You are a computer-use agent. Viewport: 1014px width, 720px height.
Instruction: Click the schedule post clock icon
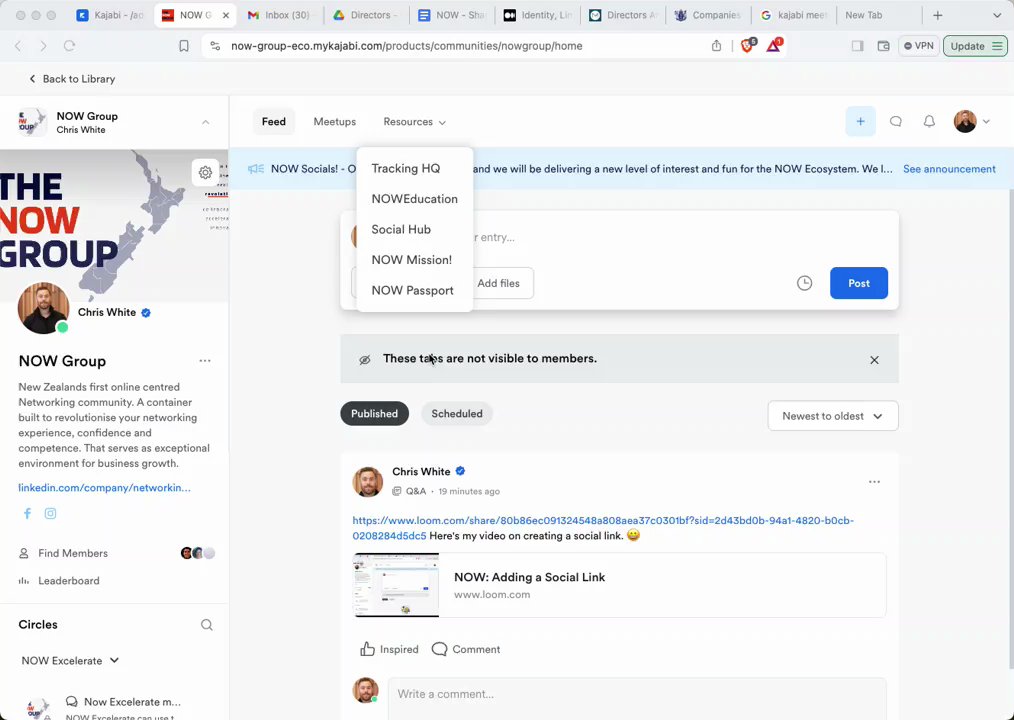point(804,283)
